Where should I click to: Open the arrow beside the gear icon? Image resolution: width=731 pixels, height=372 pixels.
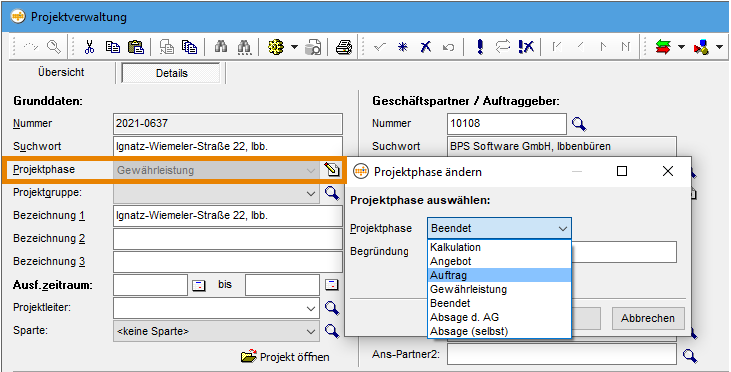pos(294,47)
